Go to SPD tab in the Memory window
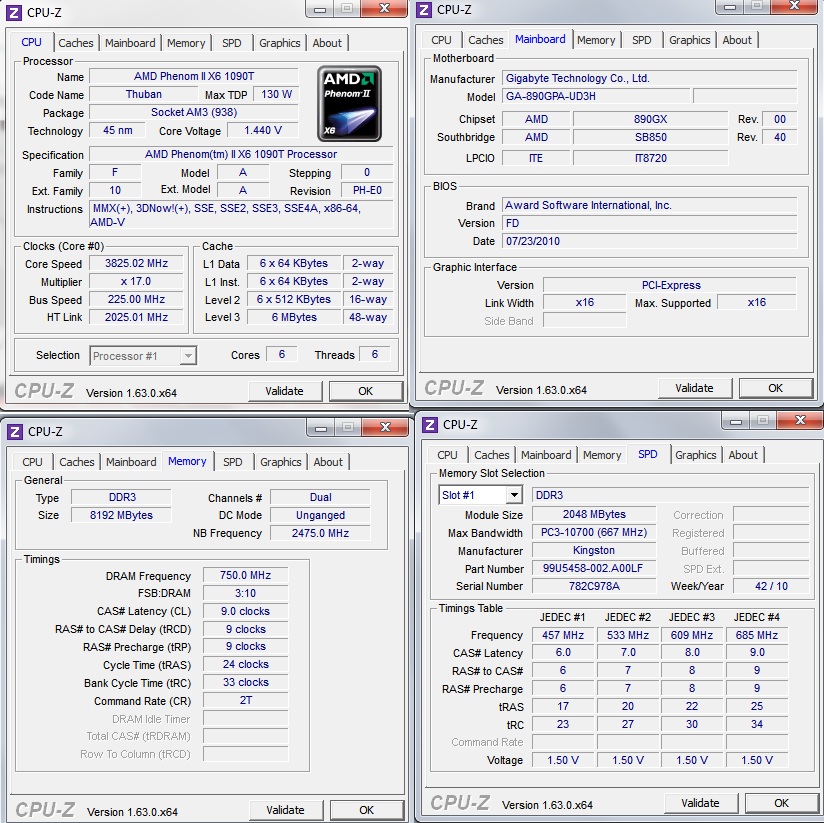 click(232, 462)
